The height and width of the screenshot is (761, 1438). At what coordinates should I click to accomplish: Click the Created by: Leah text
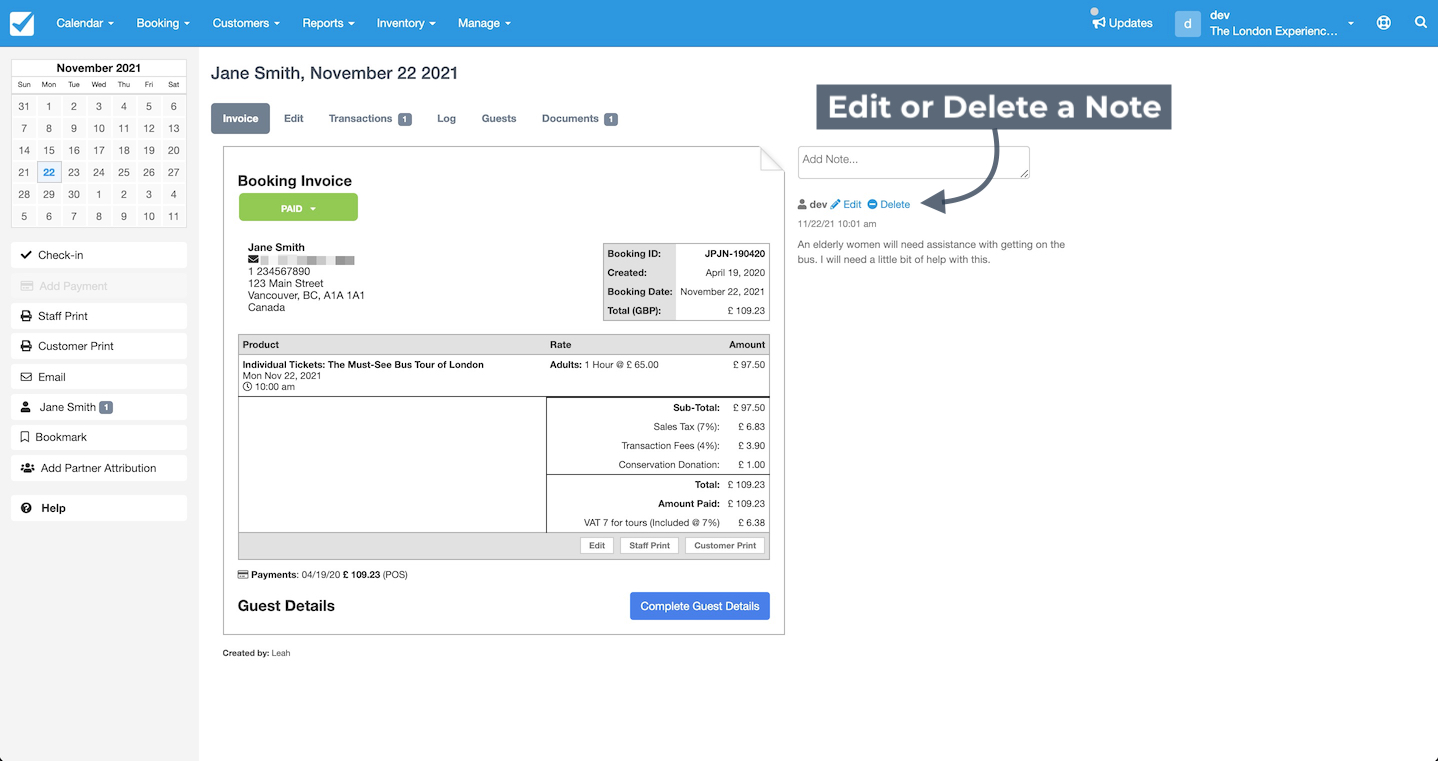point(256,653)
